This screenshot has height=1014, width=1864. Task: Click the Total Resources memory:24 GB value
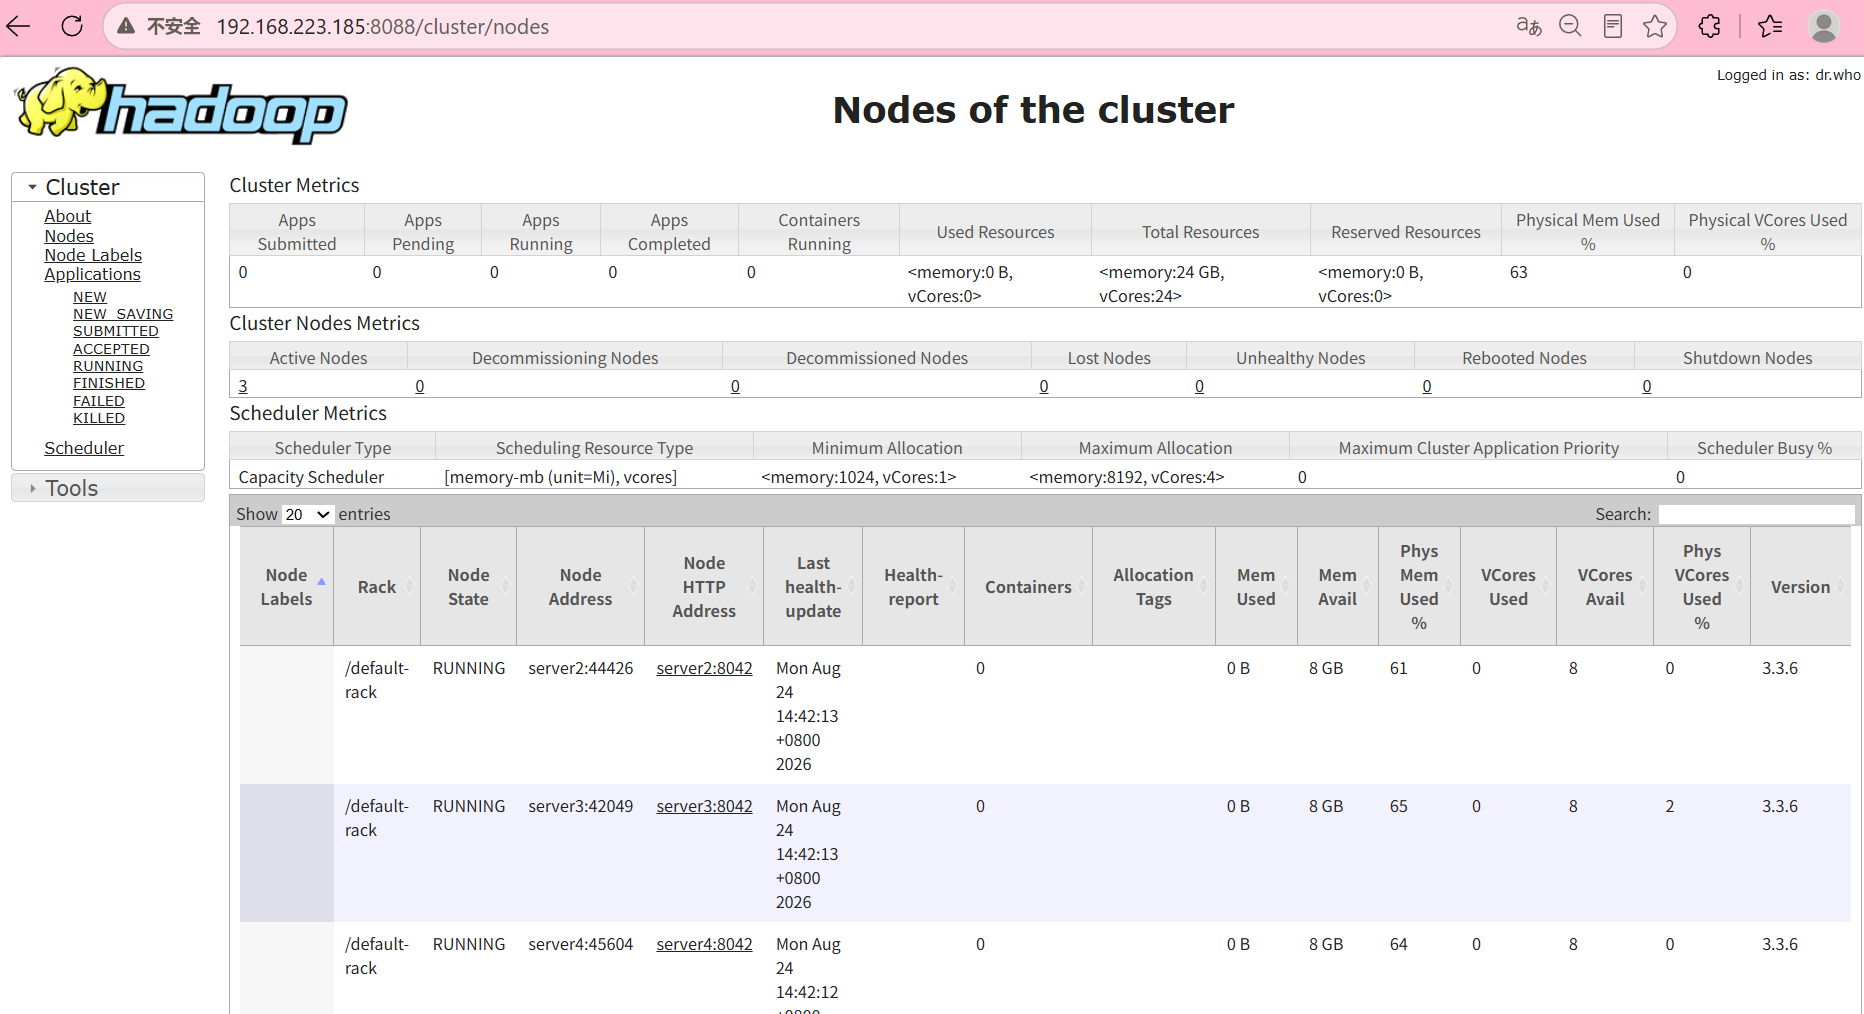[1162, 284]
